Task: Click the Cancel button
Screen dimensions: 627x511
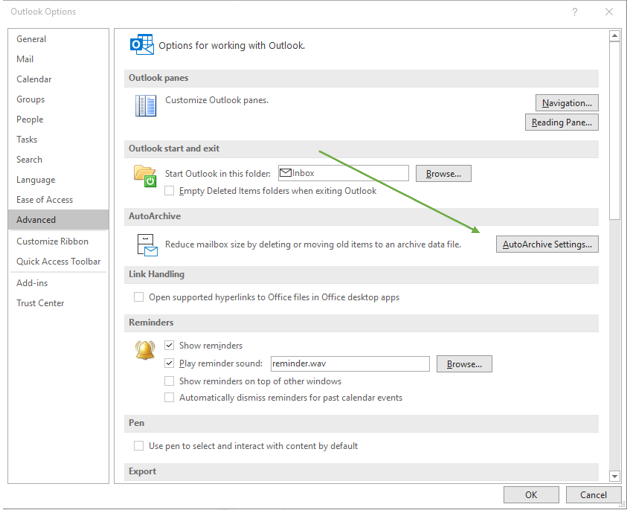Action: [593, 495]
